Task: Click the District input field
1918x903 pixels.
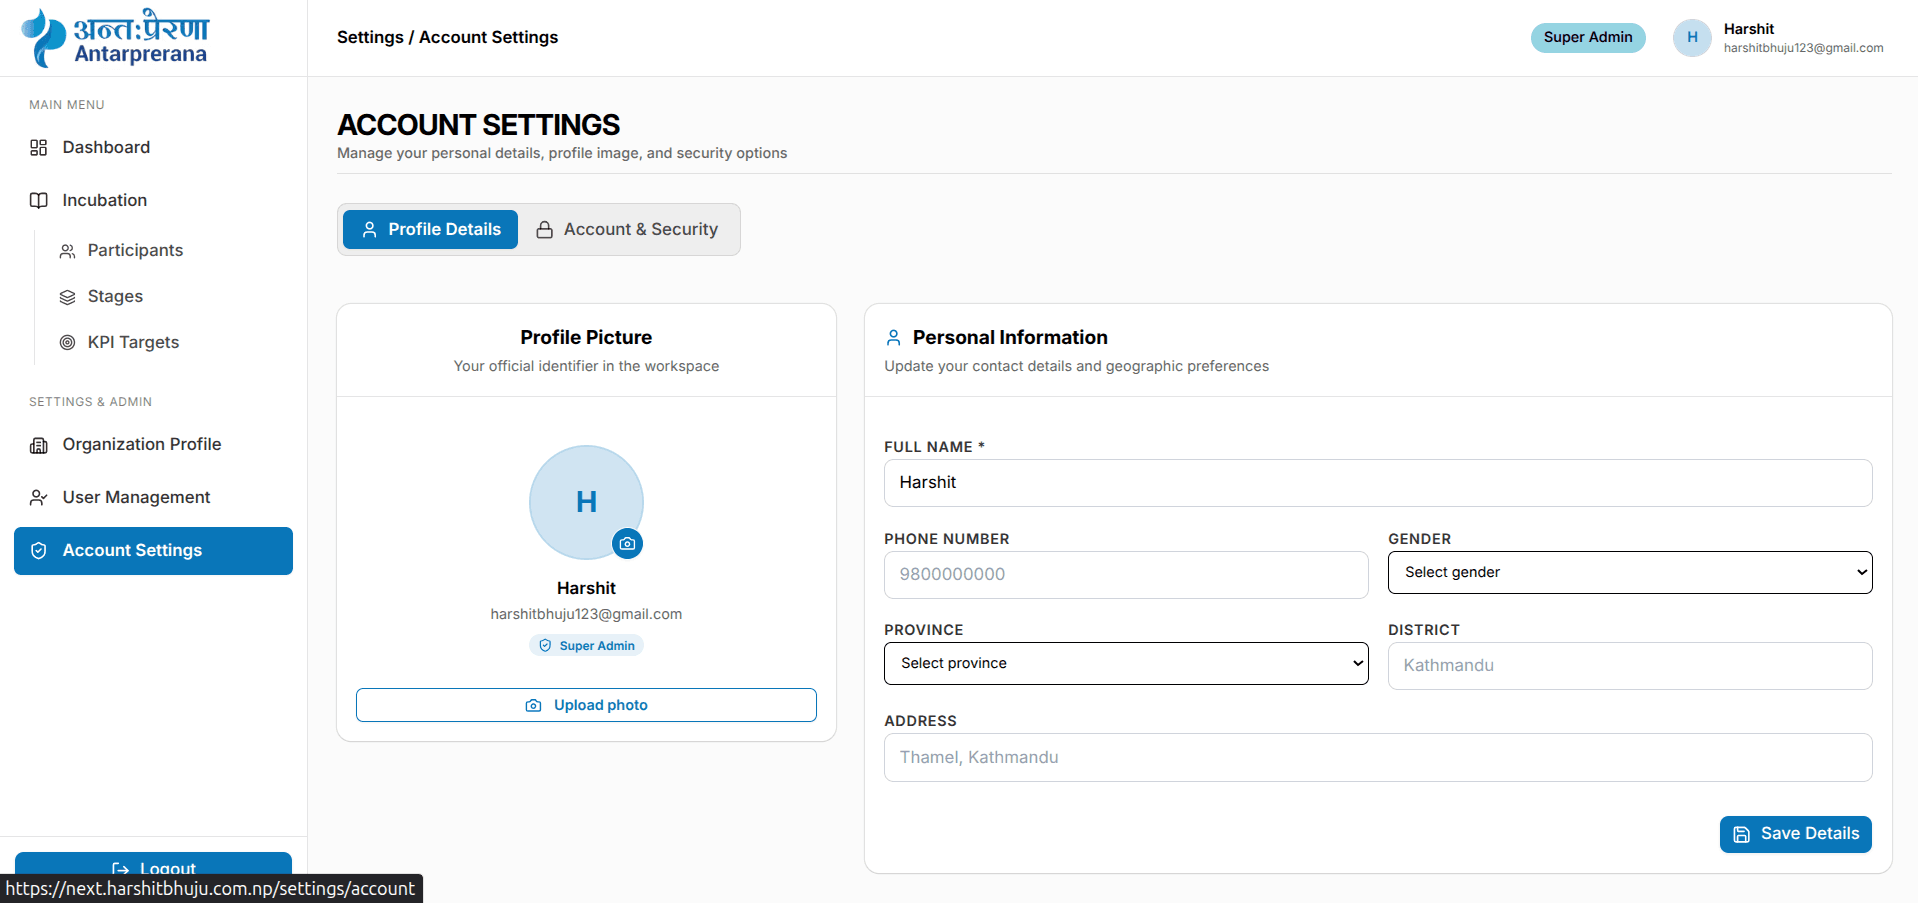Action: (x=1630, y=666)
